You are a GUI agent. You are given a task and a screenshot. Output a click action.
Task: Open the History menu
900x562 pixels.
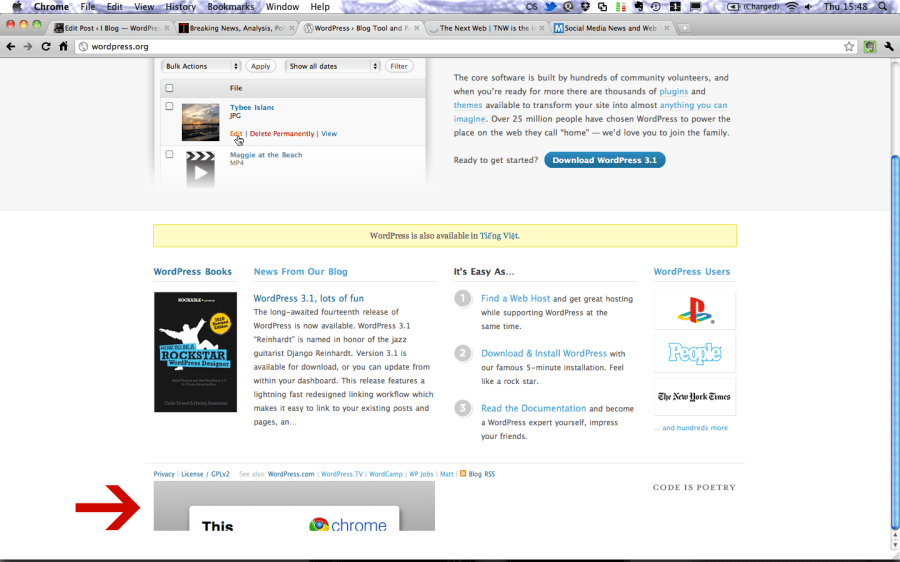[180, 7]
